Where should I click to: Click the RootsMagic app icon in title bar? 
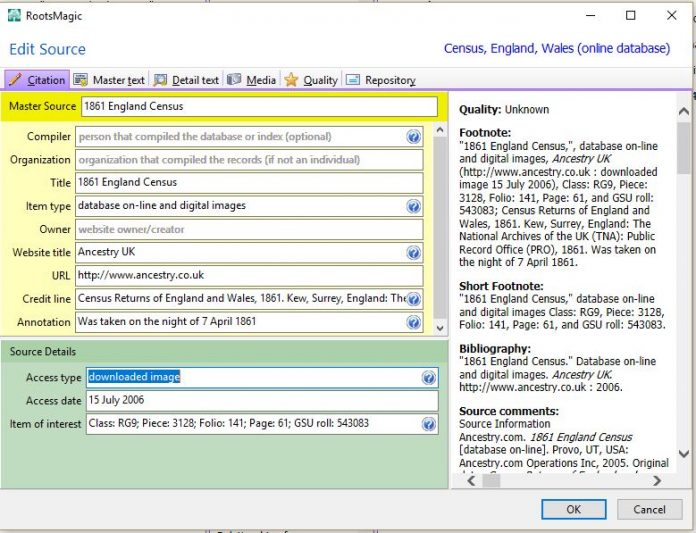[x=14, y=16]
